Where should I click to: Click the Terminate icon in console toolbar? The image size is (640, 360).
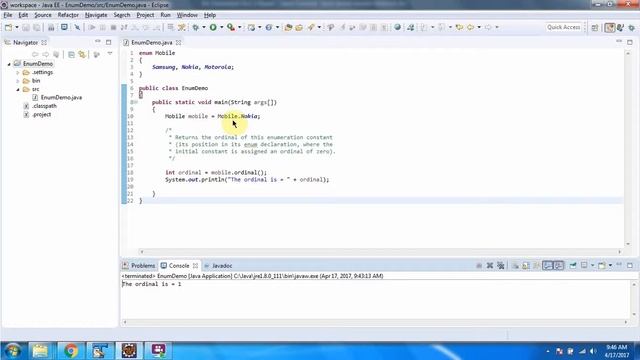tap(479, 266)
